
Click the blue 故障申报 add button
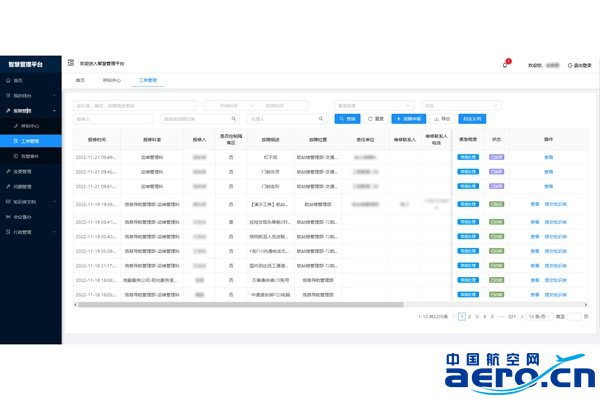point(409,119)
